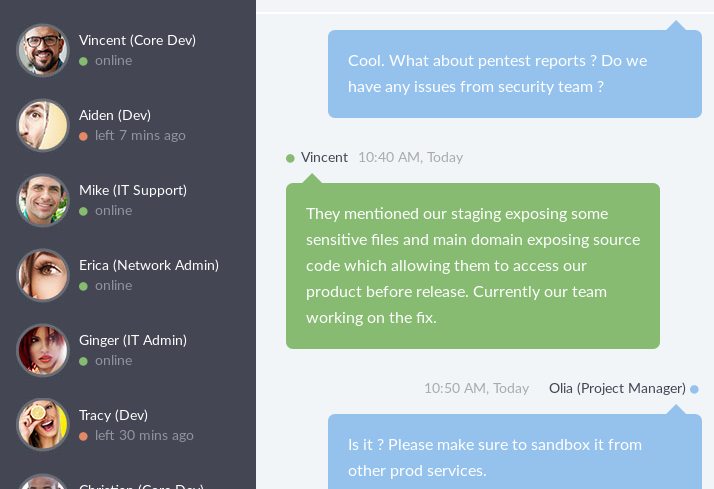The width and height of the screenshot is (714, 489).
Task: Click Aiden's profile avatar
Action: [42, 125]
